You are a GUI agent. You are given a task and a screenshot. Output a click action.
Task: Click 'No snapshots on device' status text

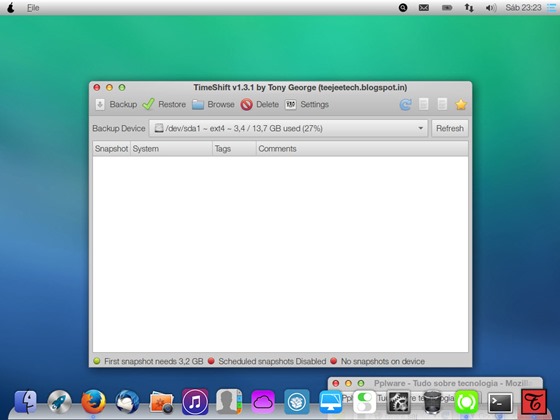[383, 361]
